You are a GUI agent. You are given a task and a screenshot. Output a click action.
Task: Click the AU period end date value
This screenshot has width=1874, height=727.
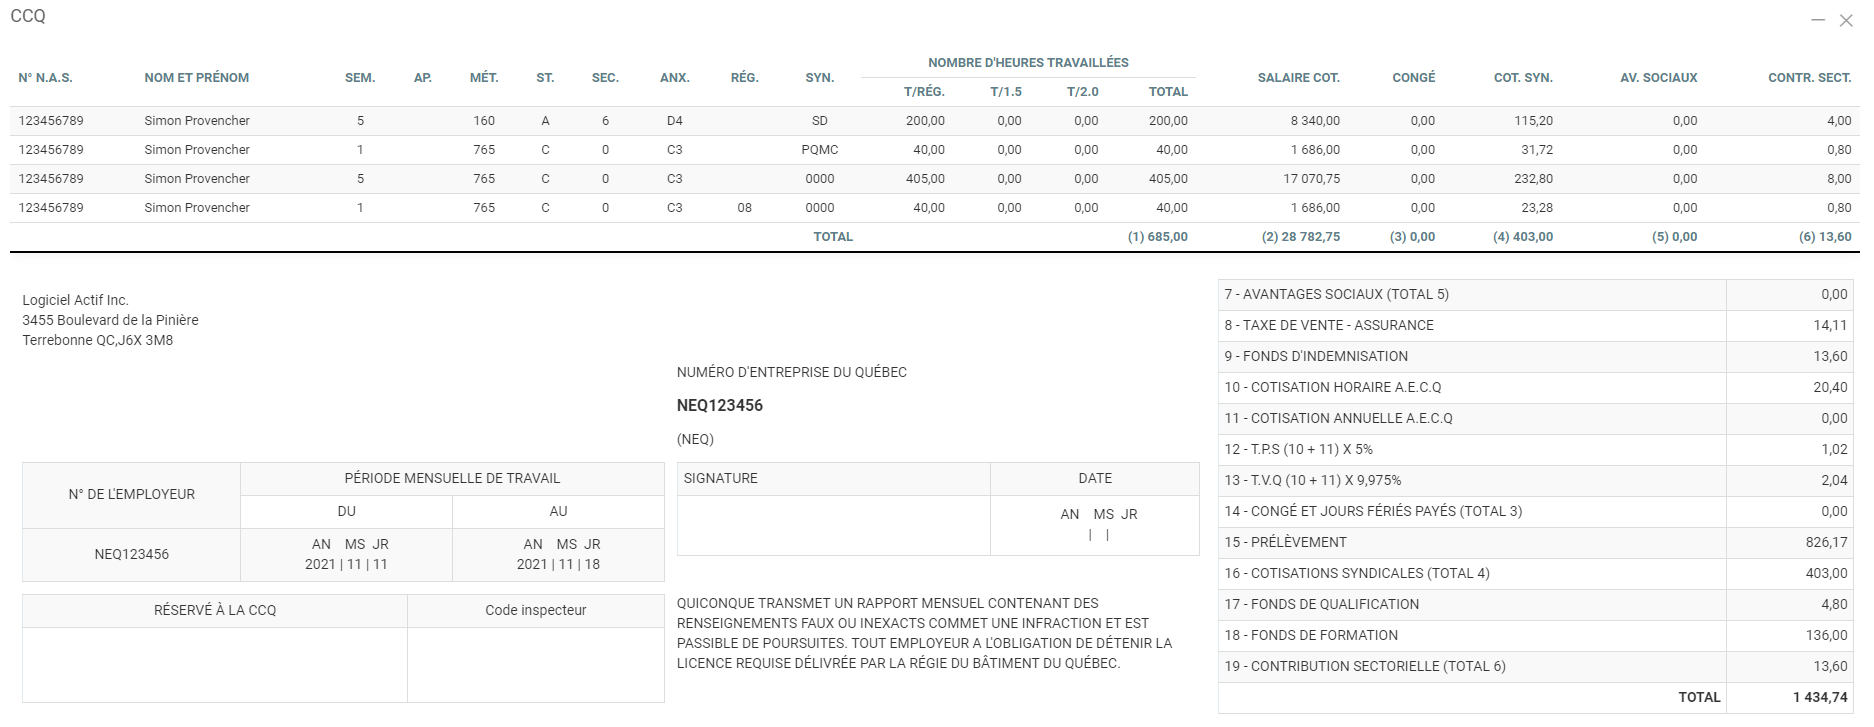tap(558, 564)
